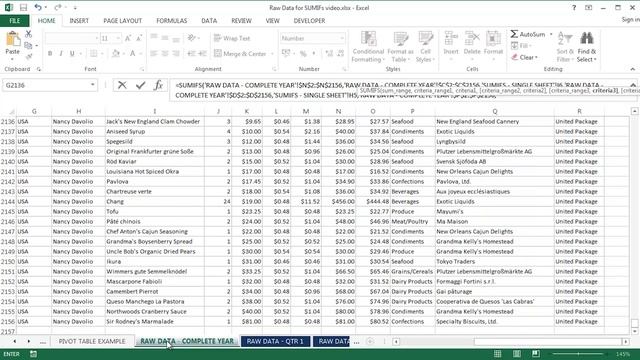Cancel formula entry with X icon

(122, 85)
